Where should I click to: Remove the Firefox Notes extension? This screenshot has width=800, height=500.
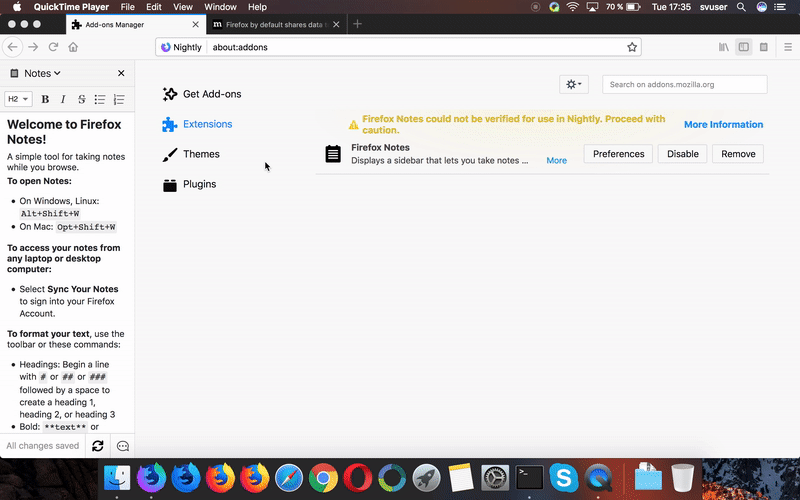738,154
